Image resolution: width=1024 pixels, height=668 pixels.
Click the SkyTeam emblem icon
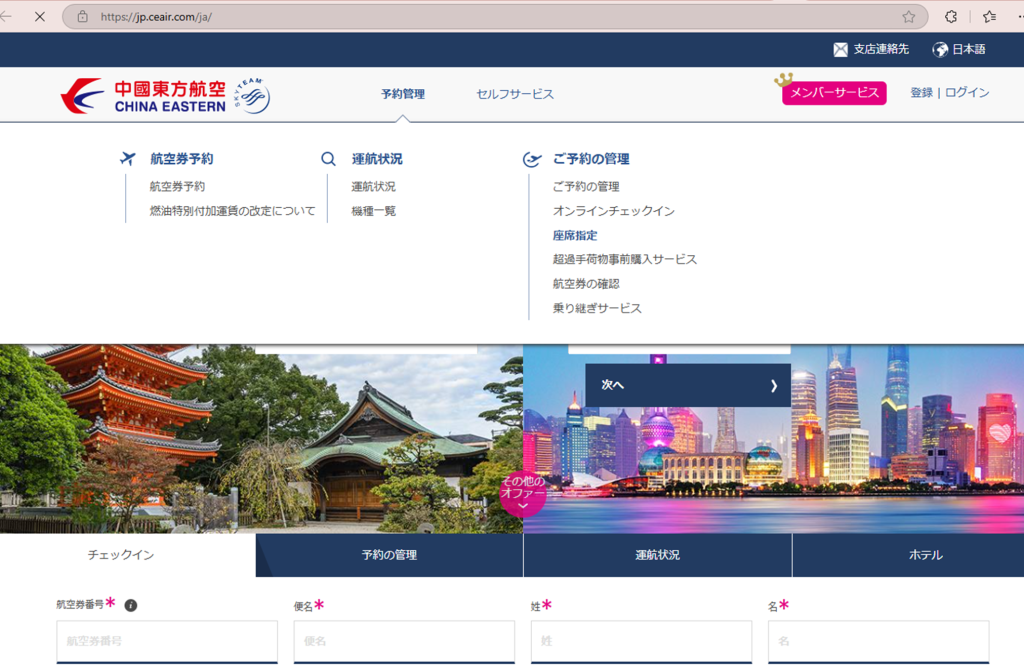pyautogui.click(x=252, y=96)
